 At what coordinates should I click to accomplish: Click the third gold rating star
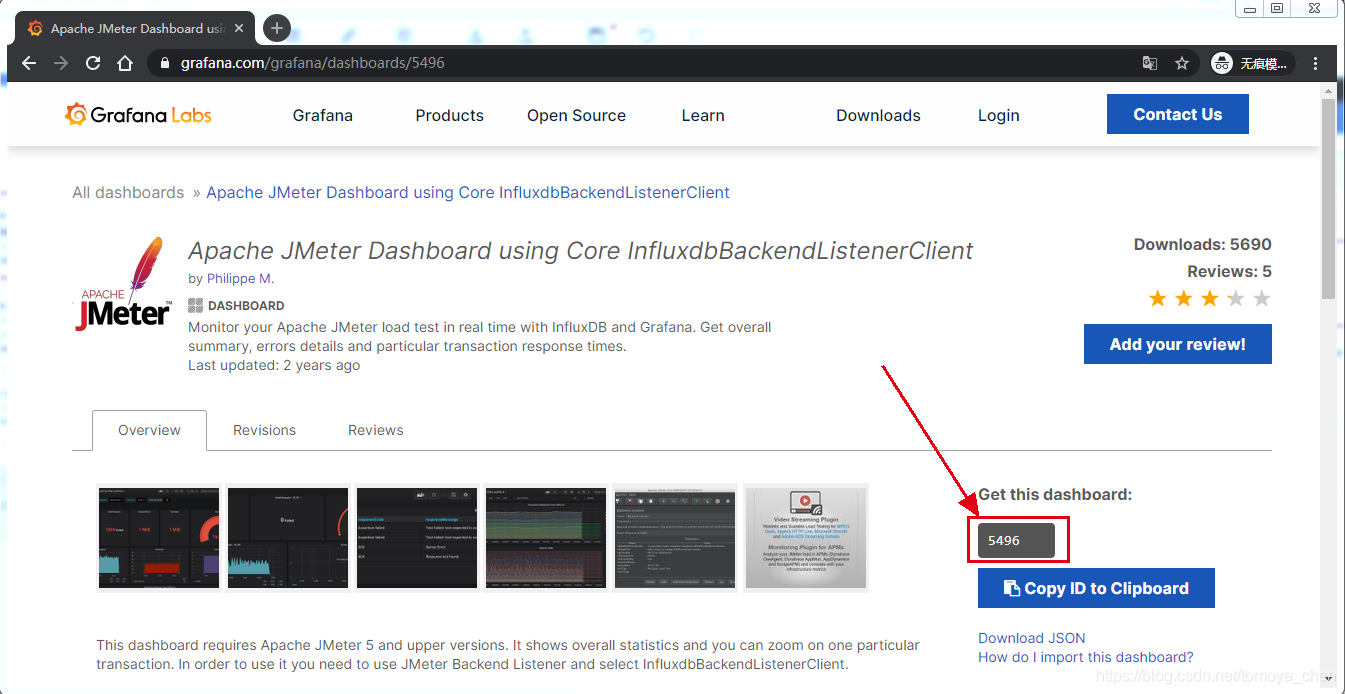(x=1210, y=298)
